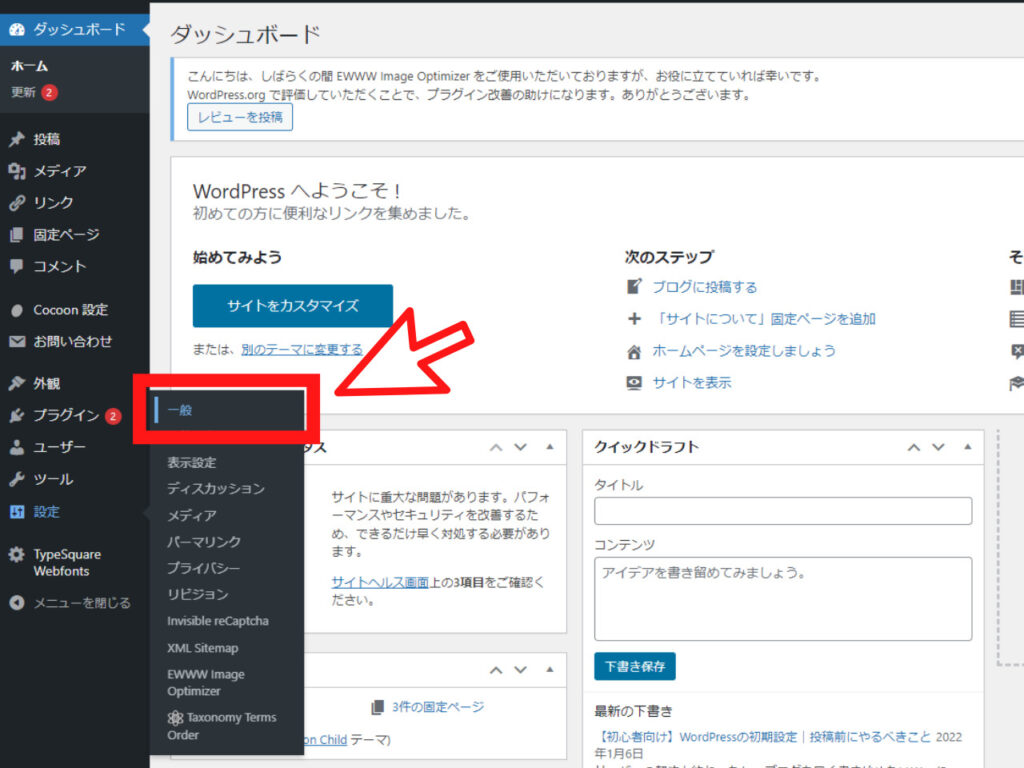Open the サイトを表示 link

692,383
